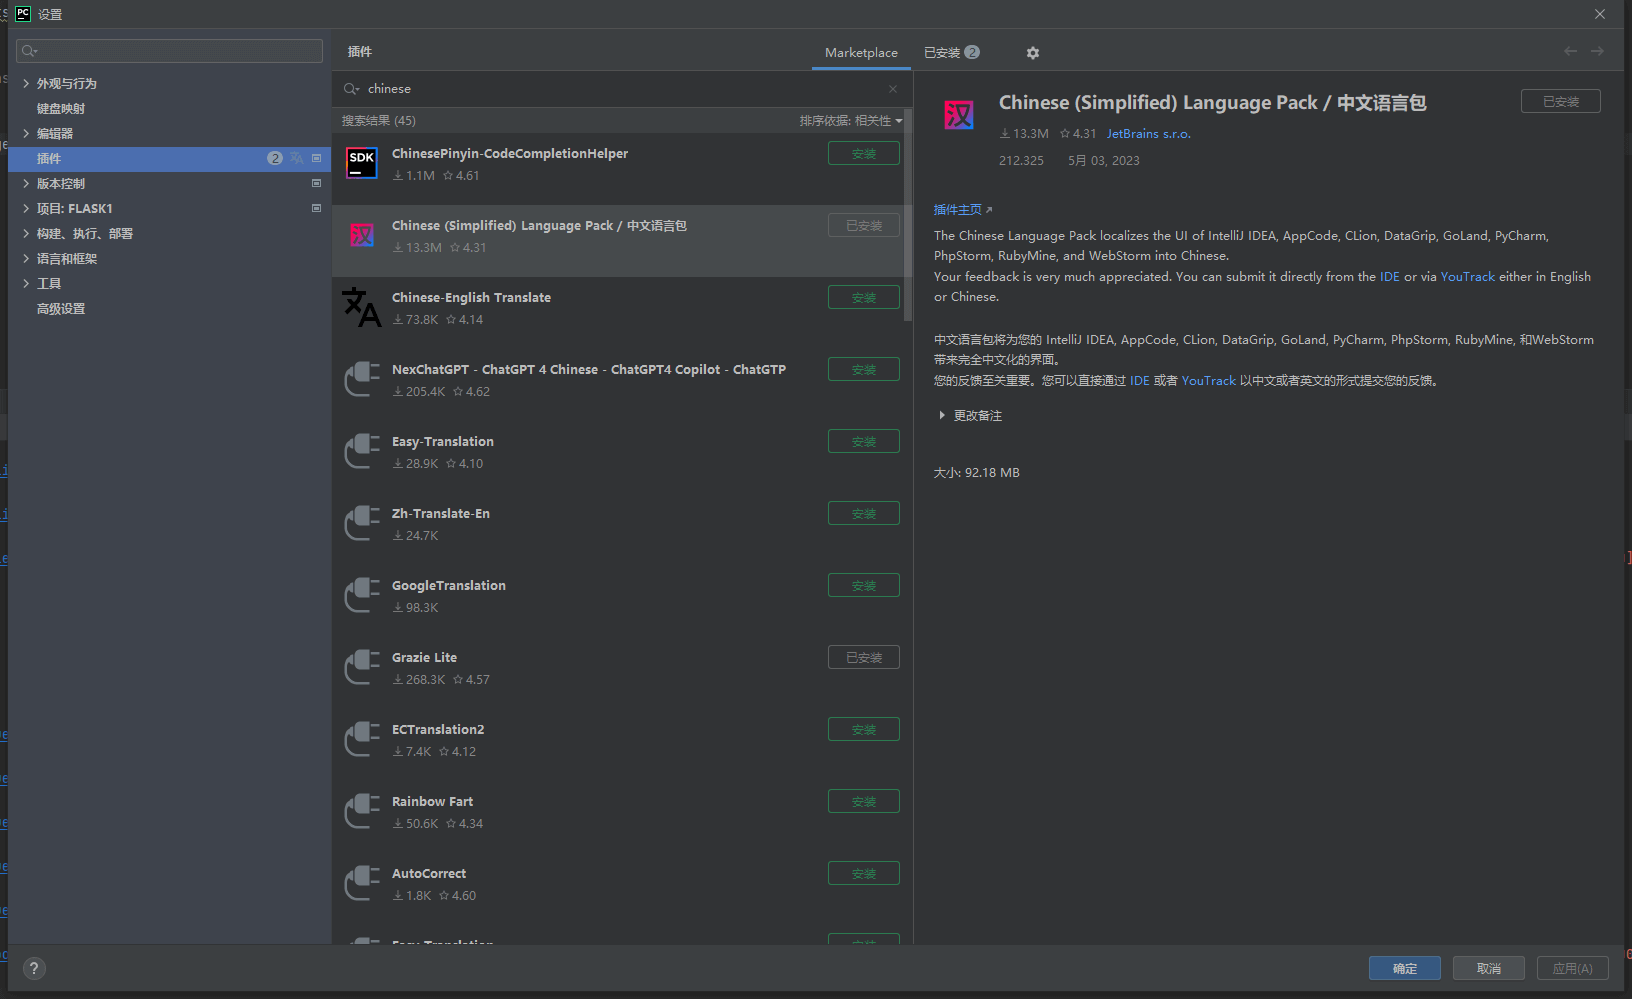
Task: Click GoogleTranslation plugin plug icon
Action: tap(362, 595)
